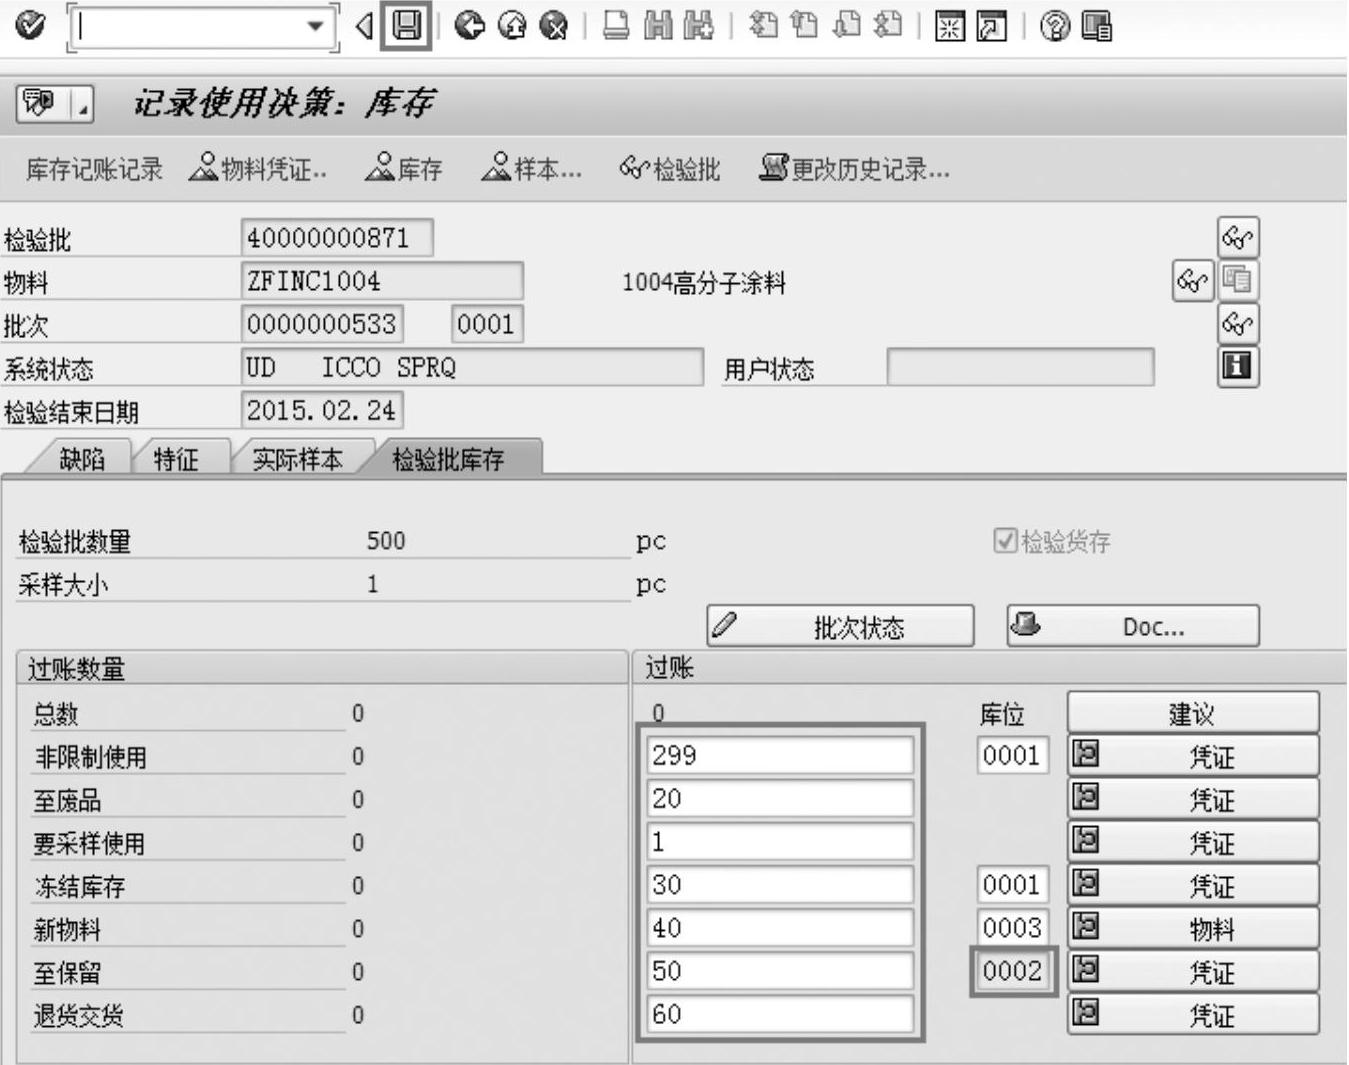
Task: Click the 检验批 toolbar button
Action: [670, 169]
